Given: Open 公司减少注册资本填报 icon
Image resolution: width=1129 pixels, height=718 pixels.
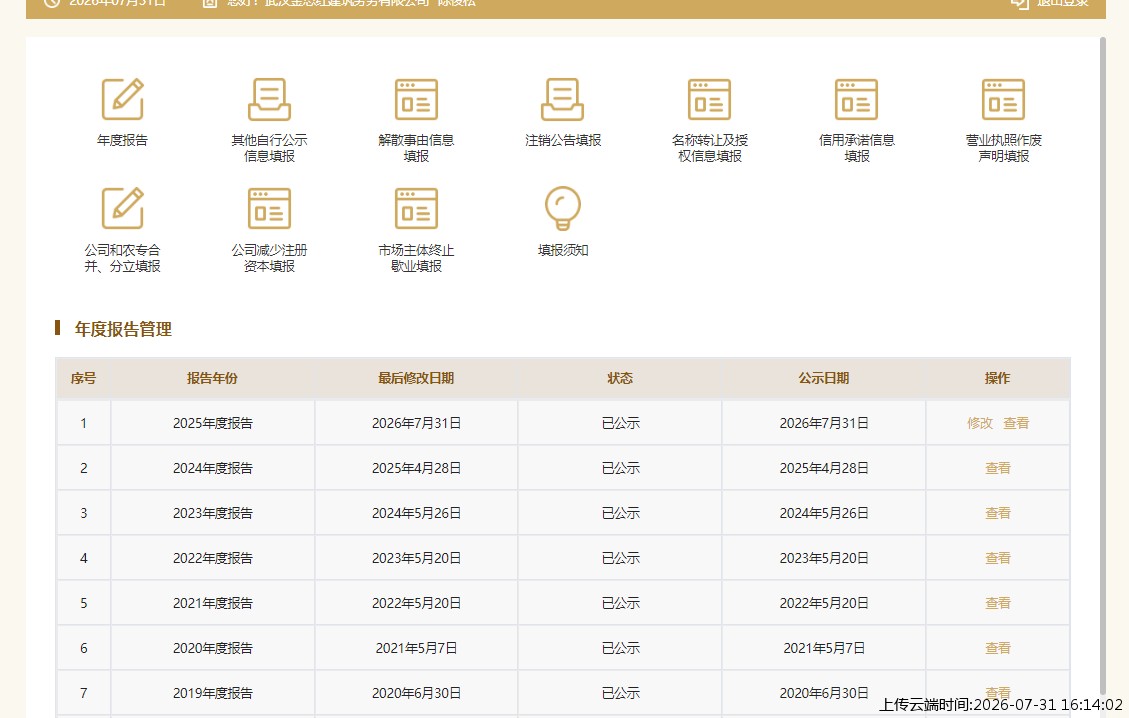Looking at the screenshot, I should click(269, 208).
